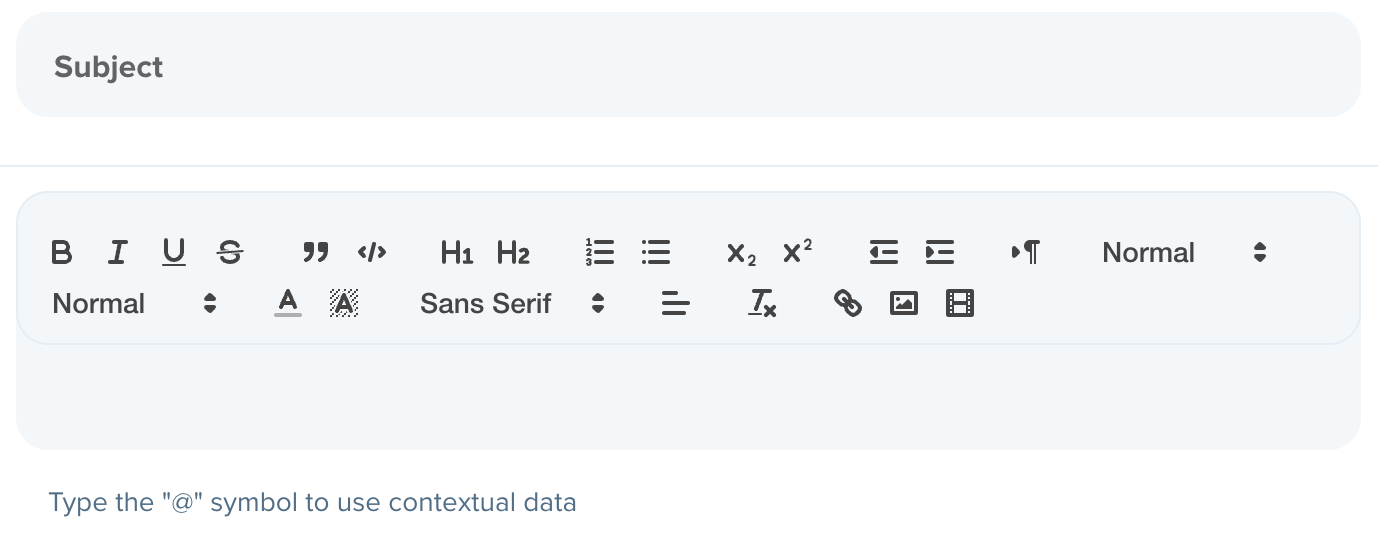Insert a code block
Viewport: 1378px width, 540px height.
pyautogui.click(x=371, y=253)
